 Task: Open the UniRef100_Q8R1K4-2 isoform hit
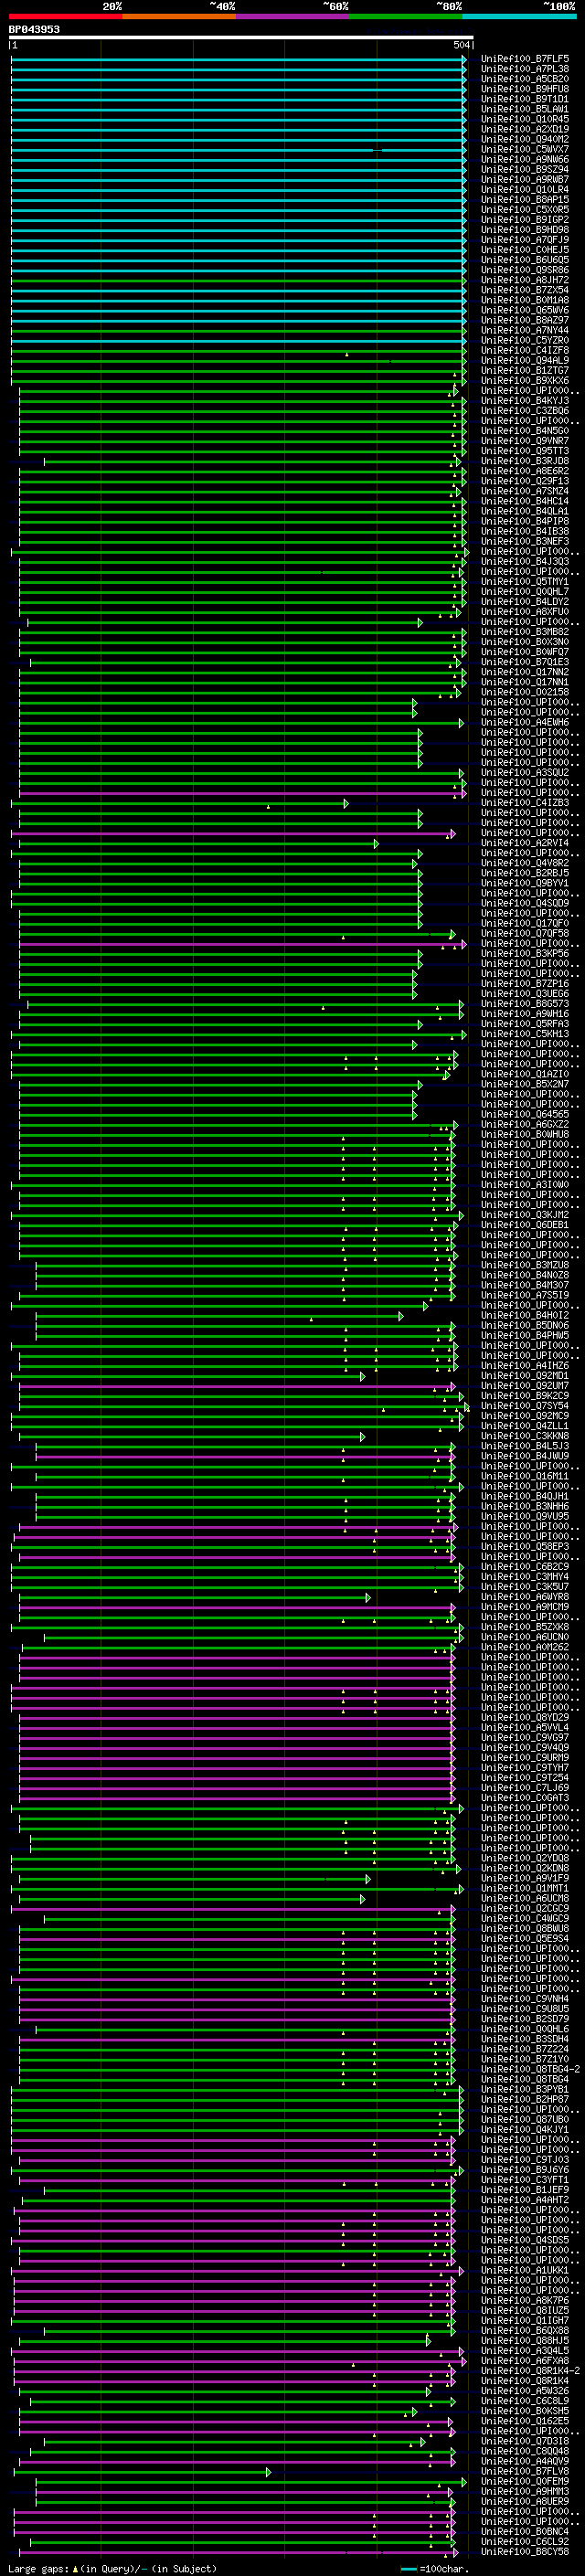tap(530, 2371)
